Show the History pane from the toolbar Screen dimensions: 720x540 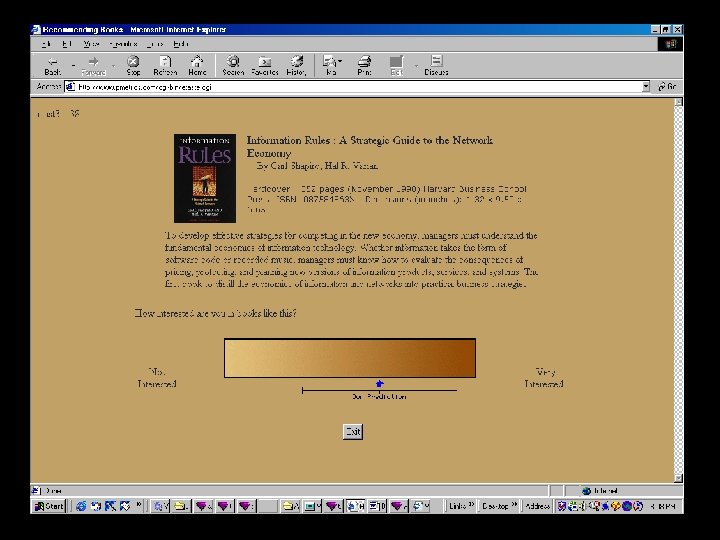coord(296,66)
